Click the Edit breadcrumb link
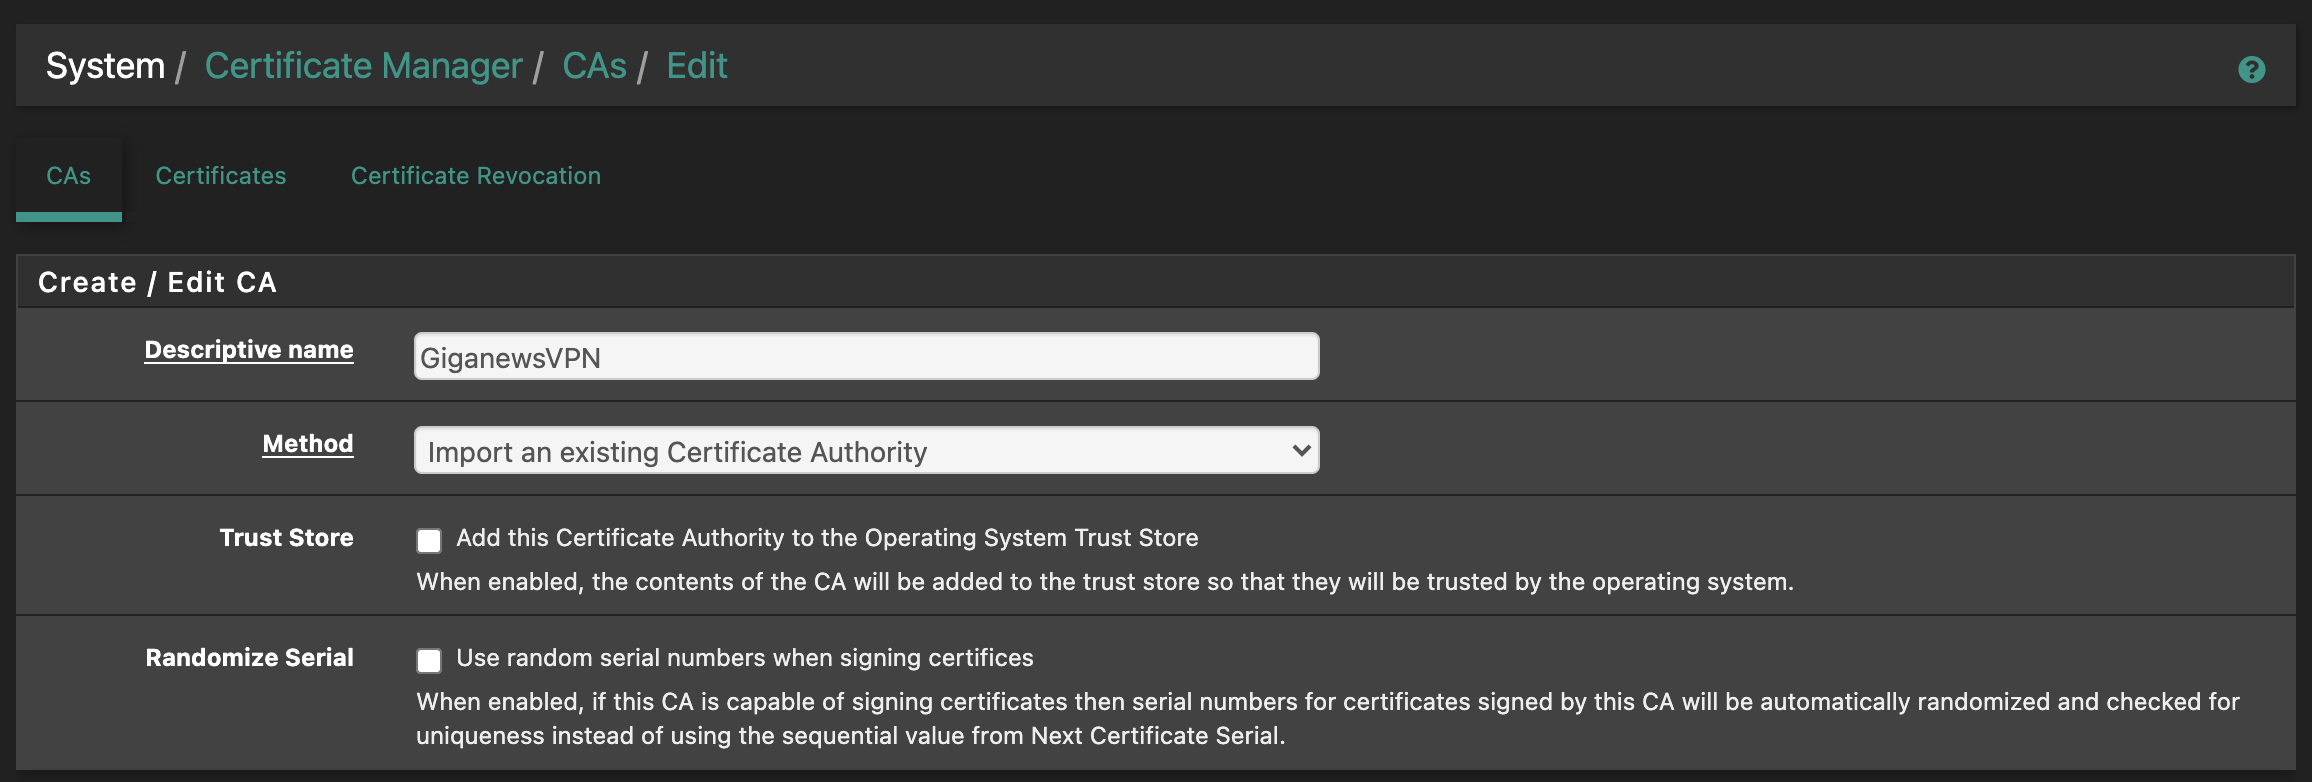2312x782 pixels. [697, 66]
